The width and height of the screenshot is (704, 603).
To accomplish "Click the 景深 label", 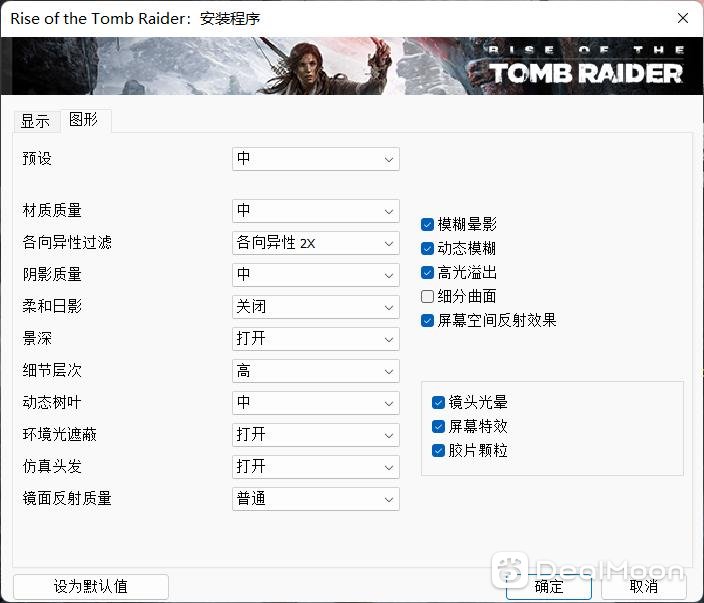I will [x=37, y=339].
